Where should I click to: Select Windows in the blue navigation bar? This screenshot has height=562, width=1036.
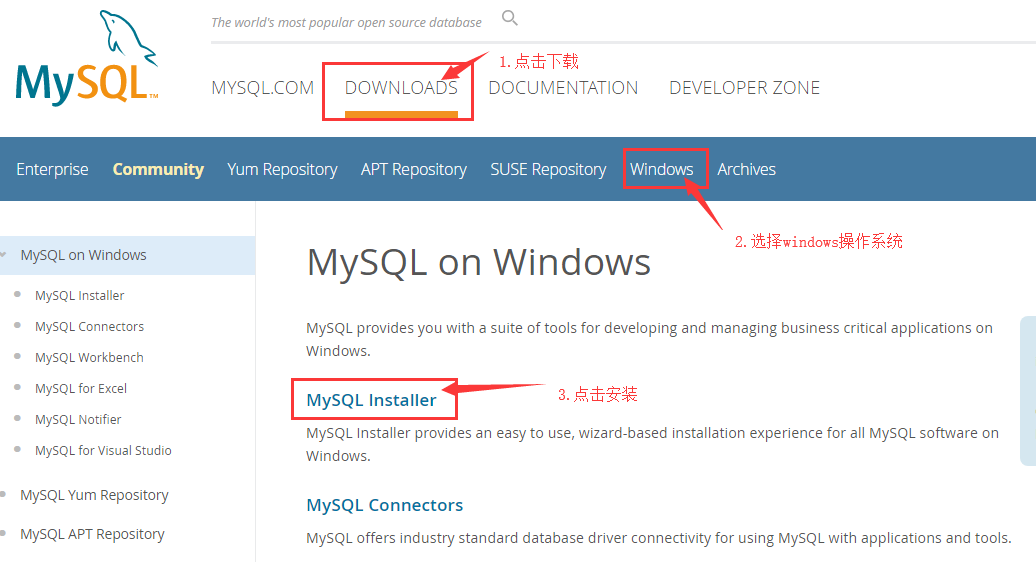click(661, 170)
